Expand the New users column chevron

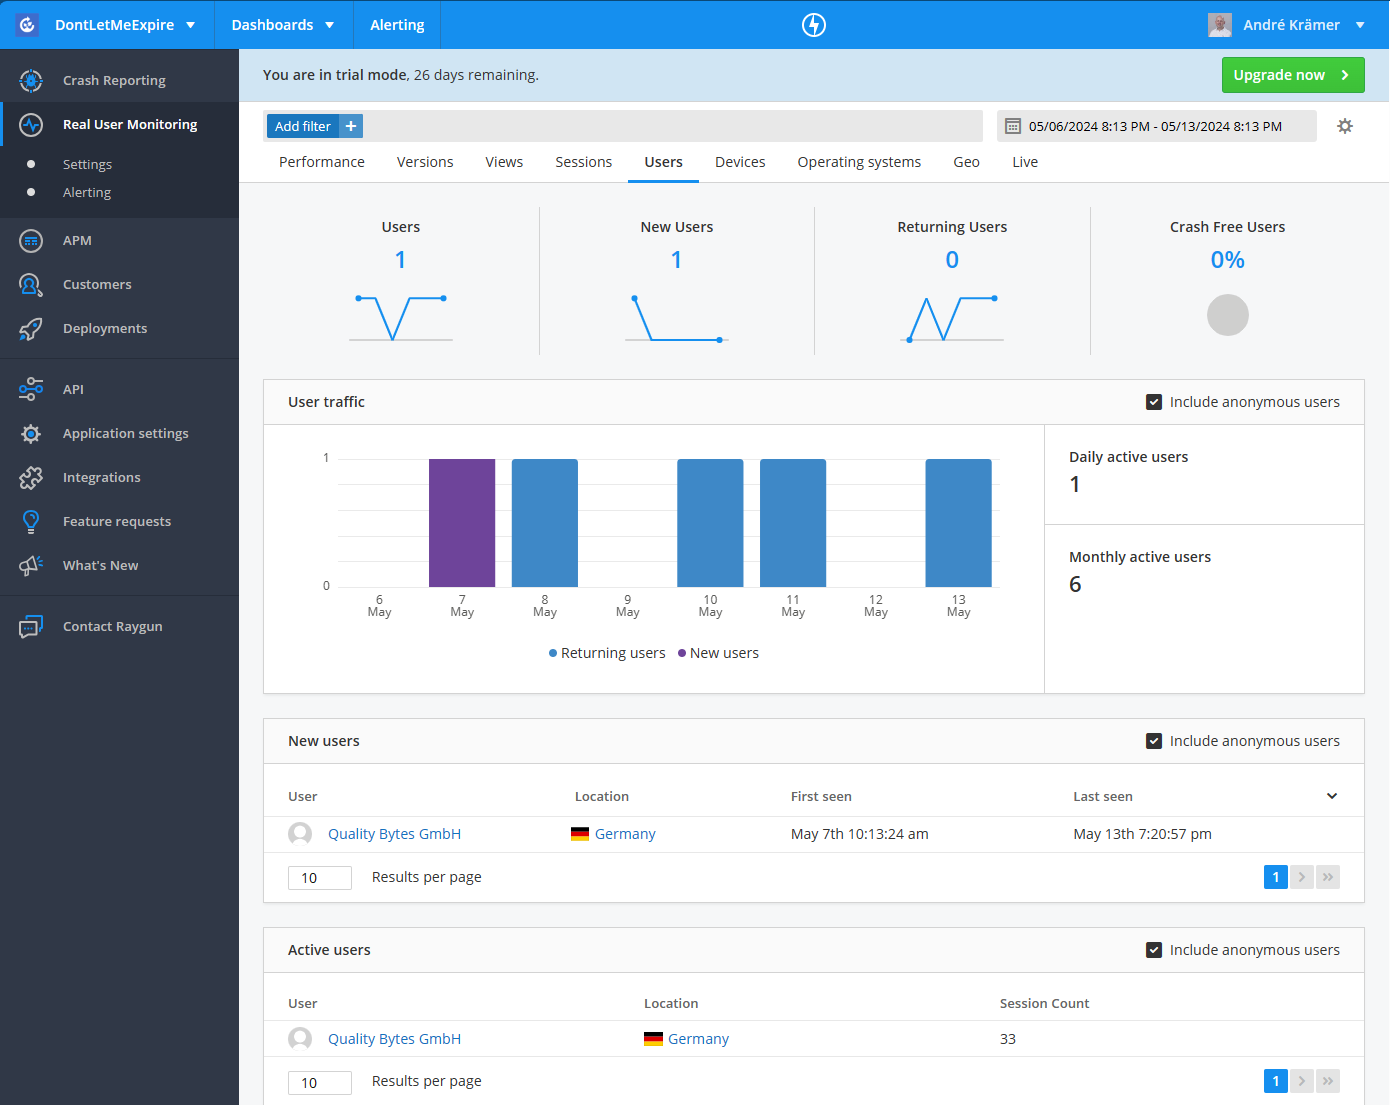1331,795
